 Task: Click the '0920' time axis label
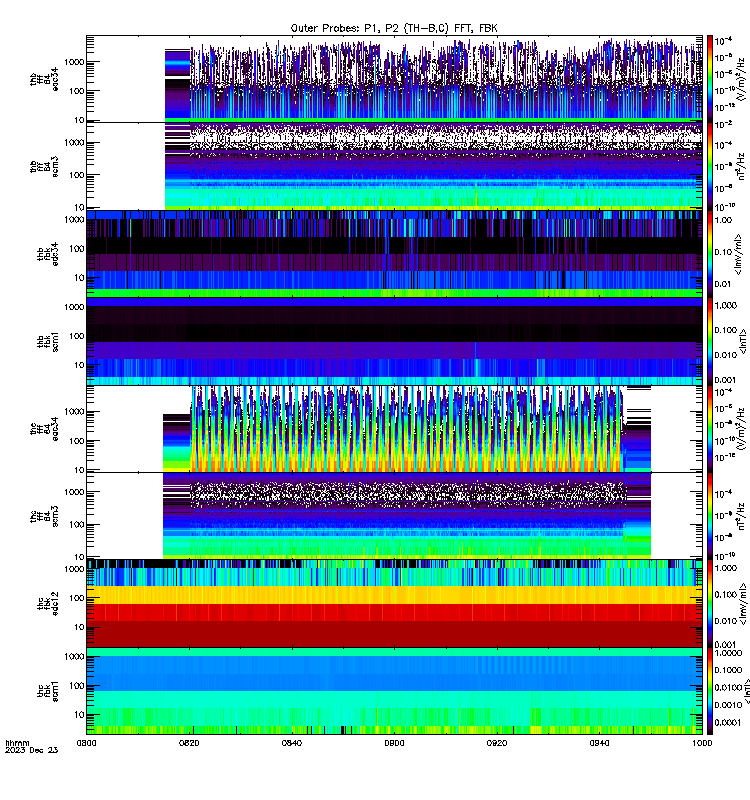coord(497,743)
